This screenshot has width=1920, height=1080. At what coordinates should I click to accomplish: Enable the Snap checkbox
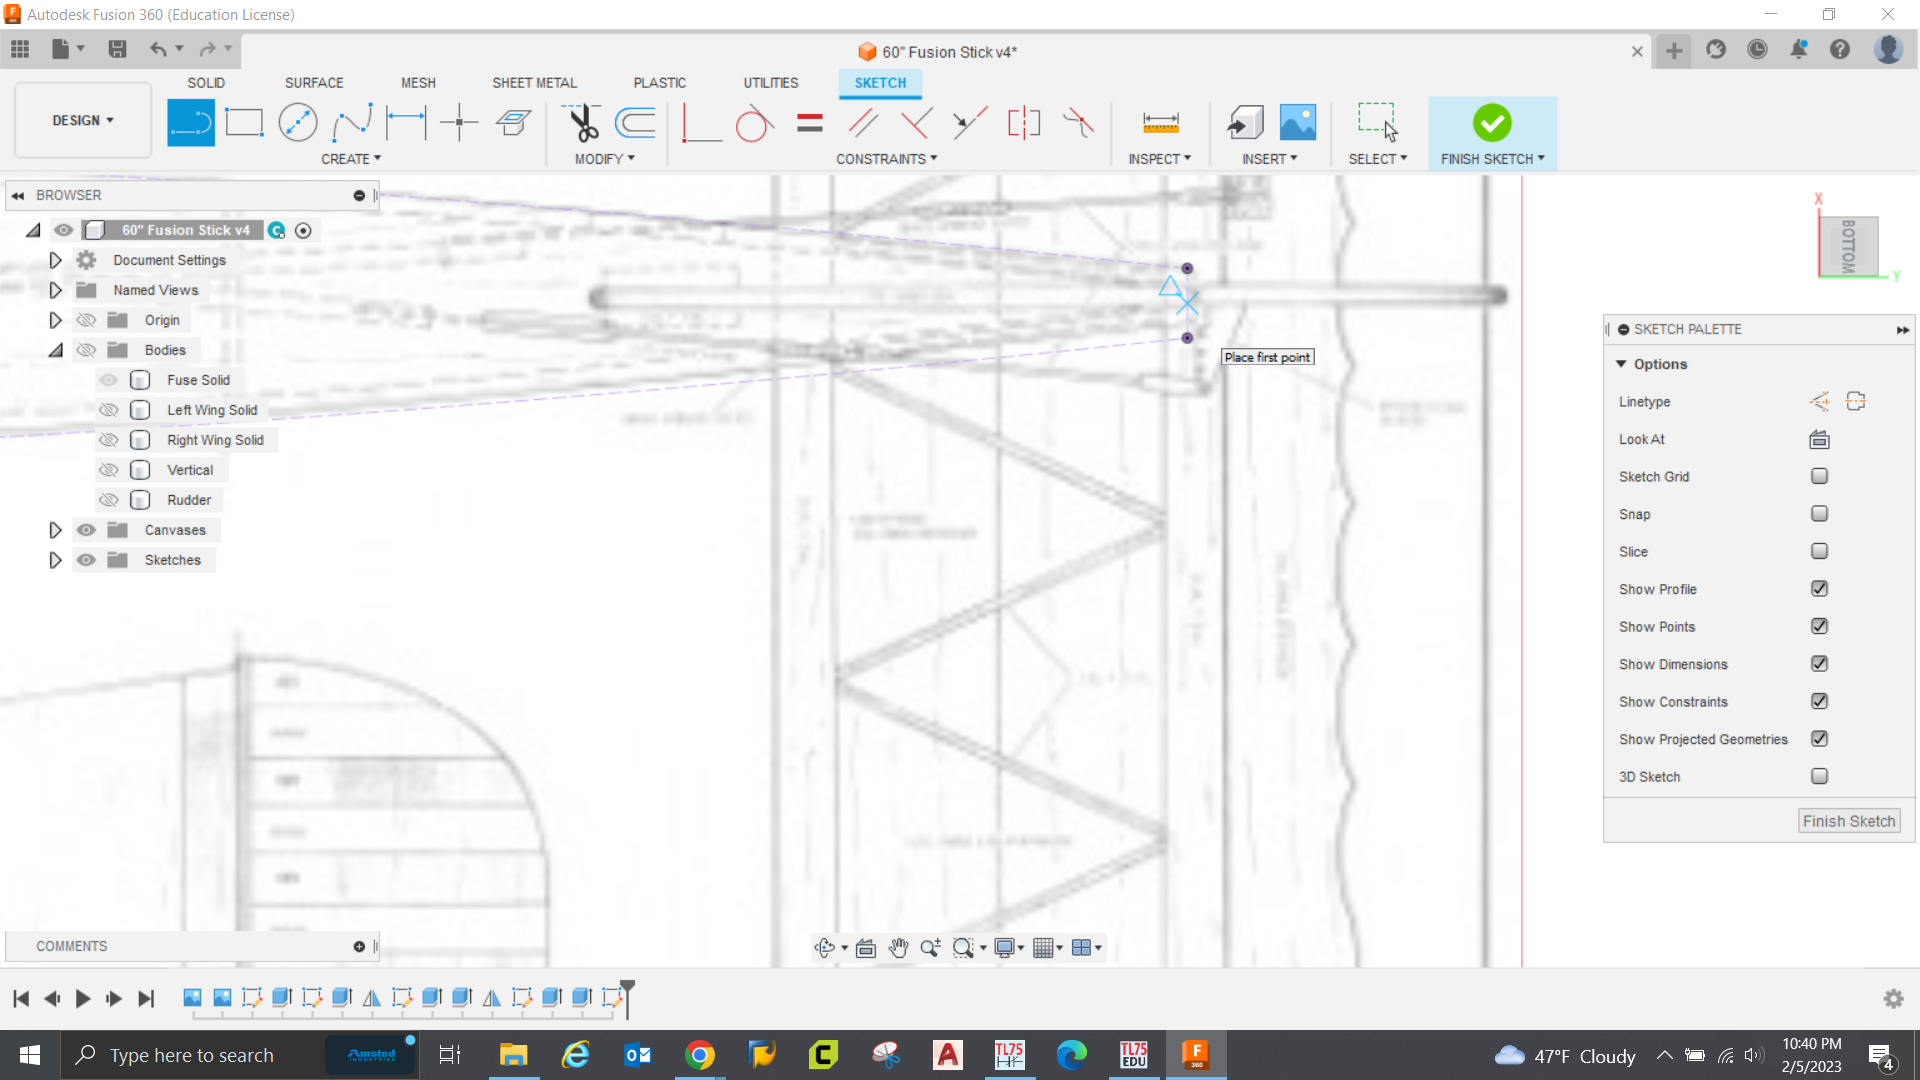click(x=1819, y=514)
